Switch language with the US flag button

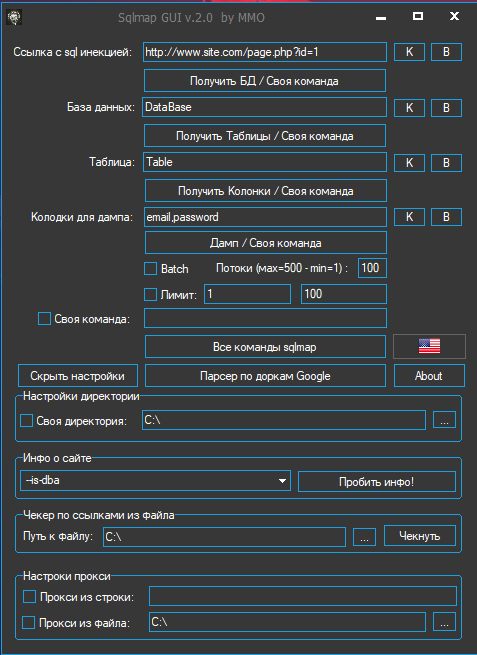(429, 346)
